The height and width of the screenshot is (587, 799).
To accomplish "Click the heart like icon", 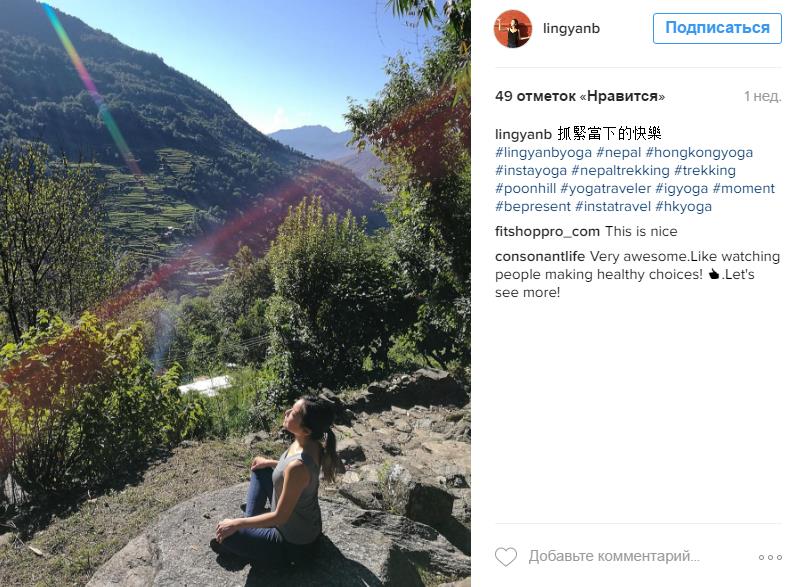I will (505, 556).
